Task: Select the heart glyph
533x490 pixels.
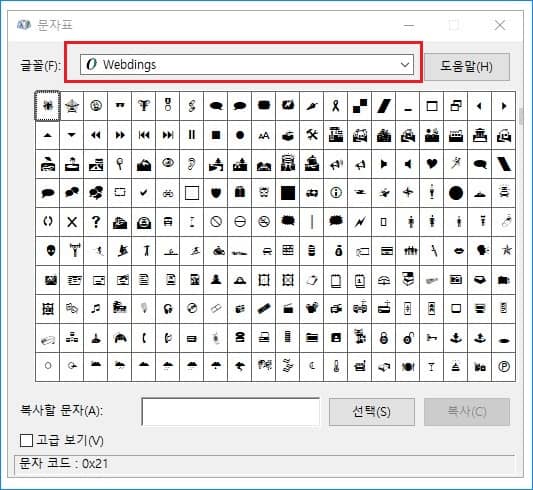Action: click(432, 164)
